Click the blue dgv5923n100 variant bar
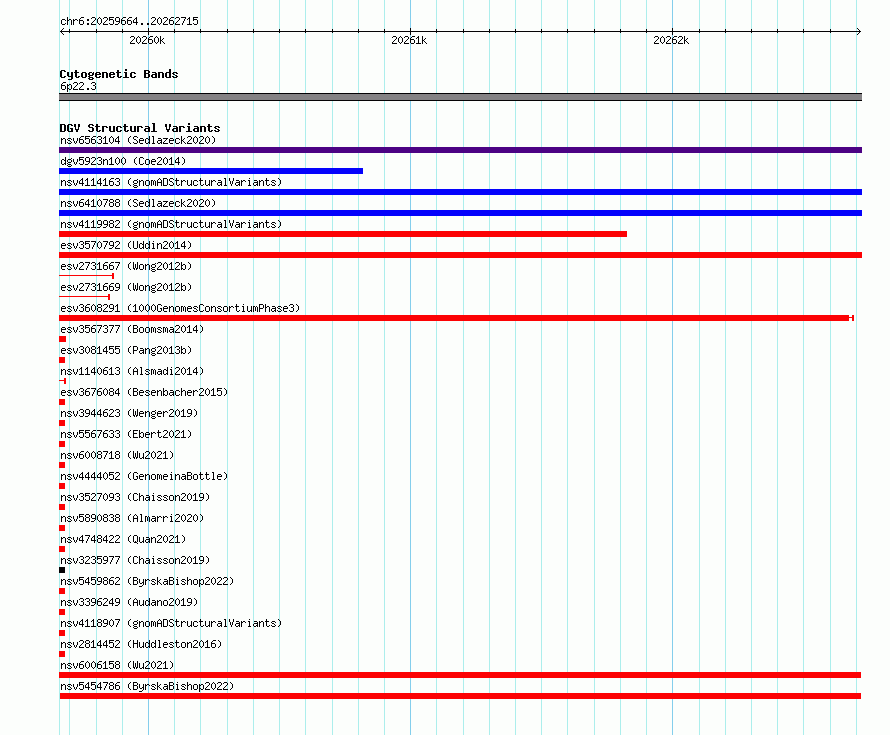This screenshot has height=735, width=890. [211, 171]
